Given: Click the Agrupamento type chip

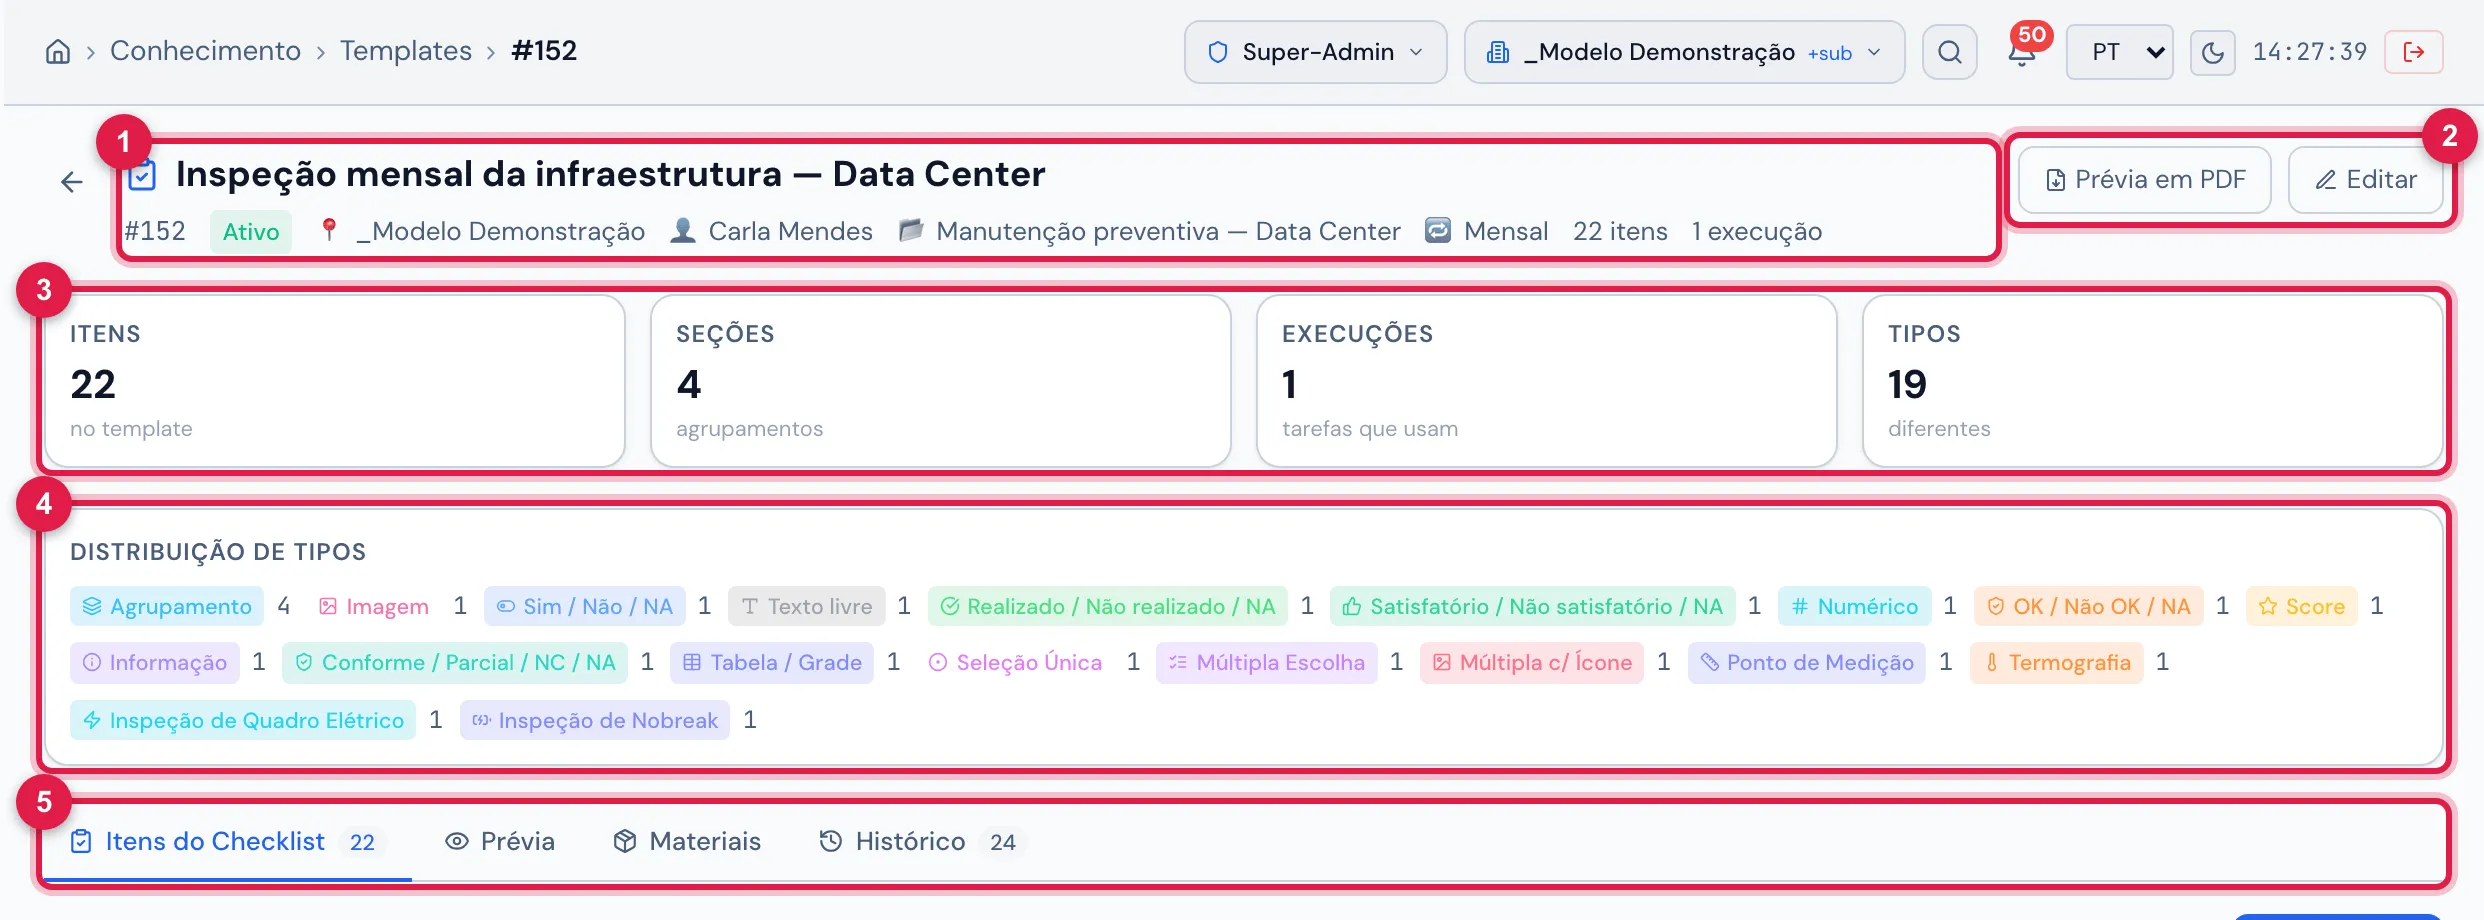Looking at the screenshot, I should coord(167,607).
